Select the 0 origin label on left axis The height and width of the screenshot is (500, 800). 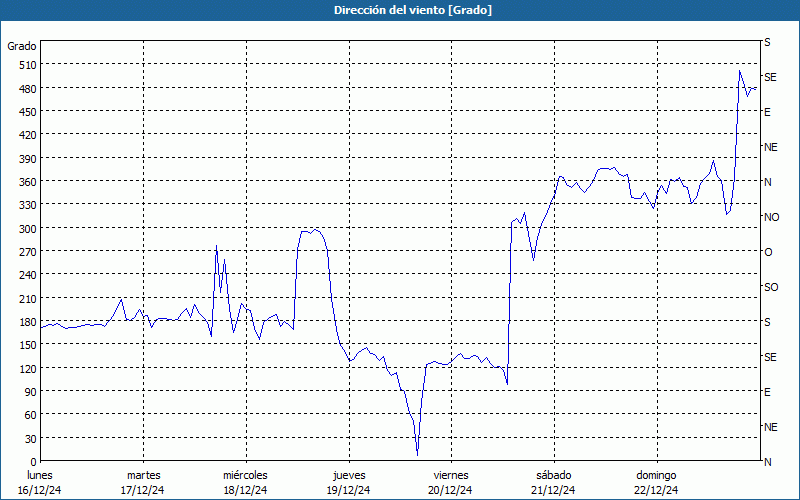[34, 462]
